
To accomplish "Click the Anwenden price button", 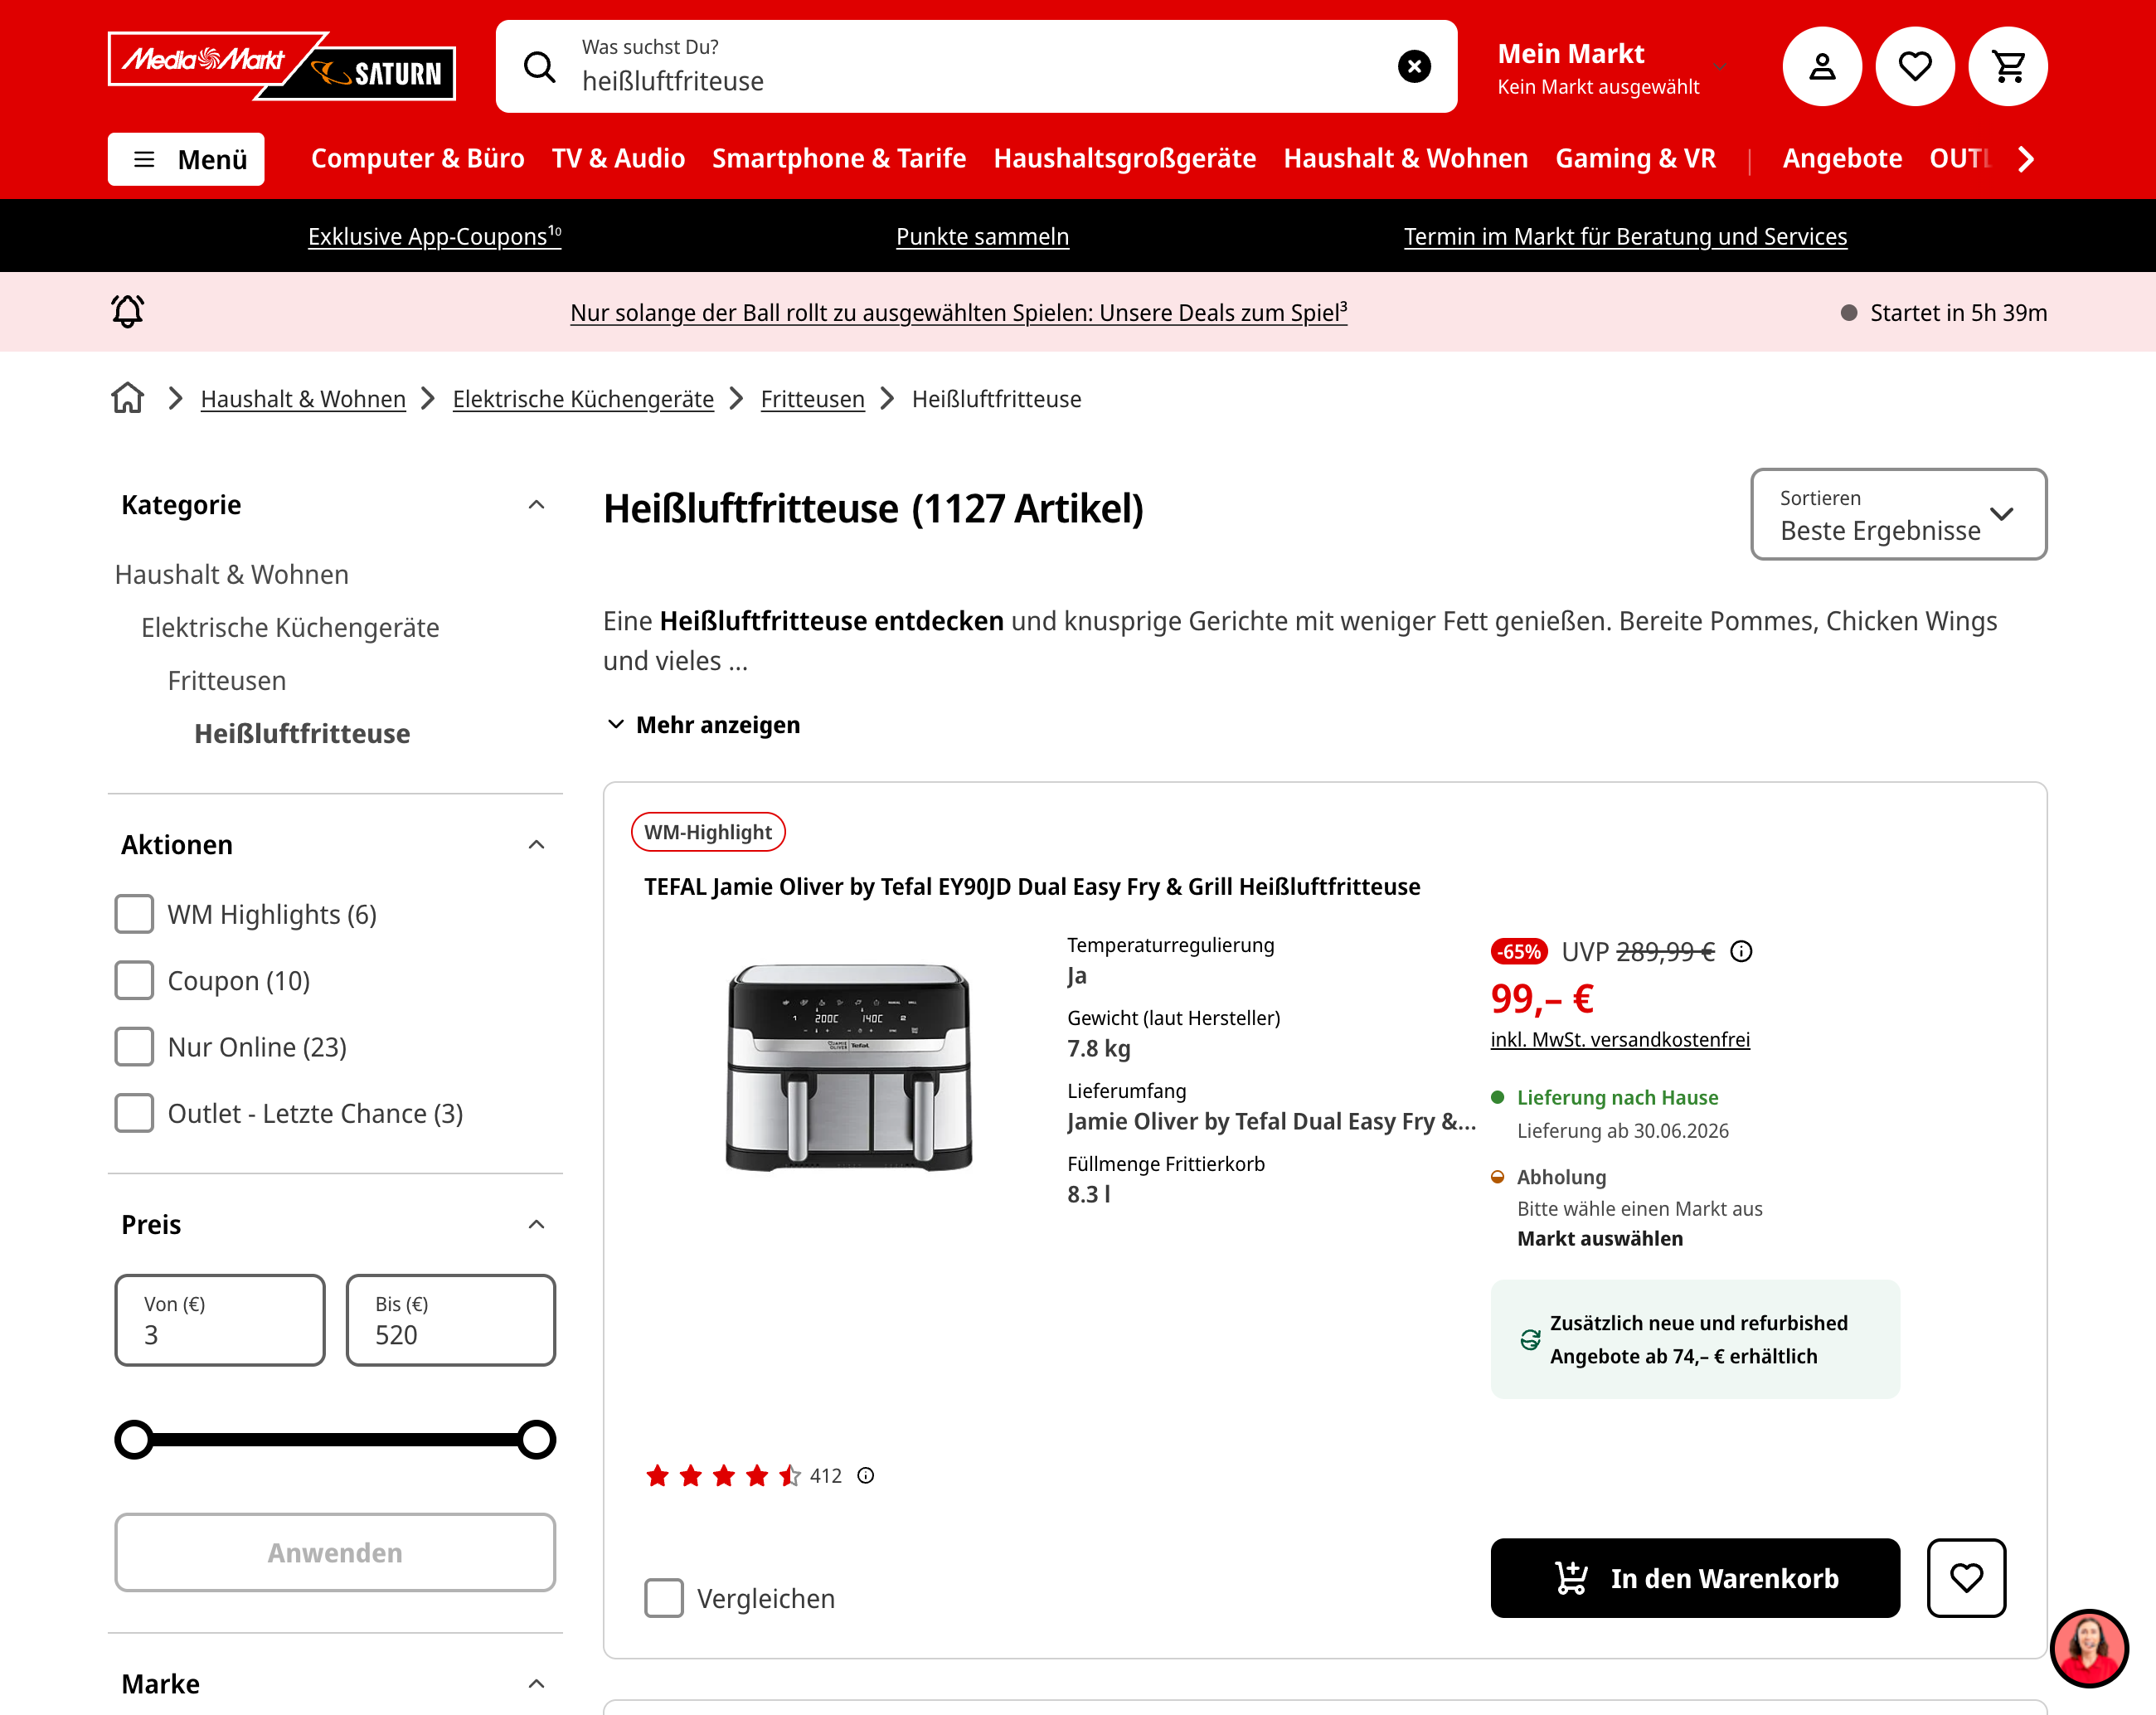I will [x=335, y=1552].
